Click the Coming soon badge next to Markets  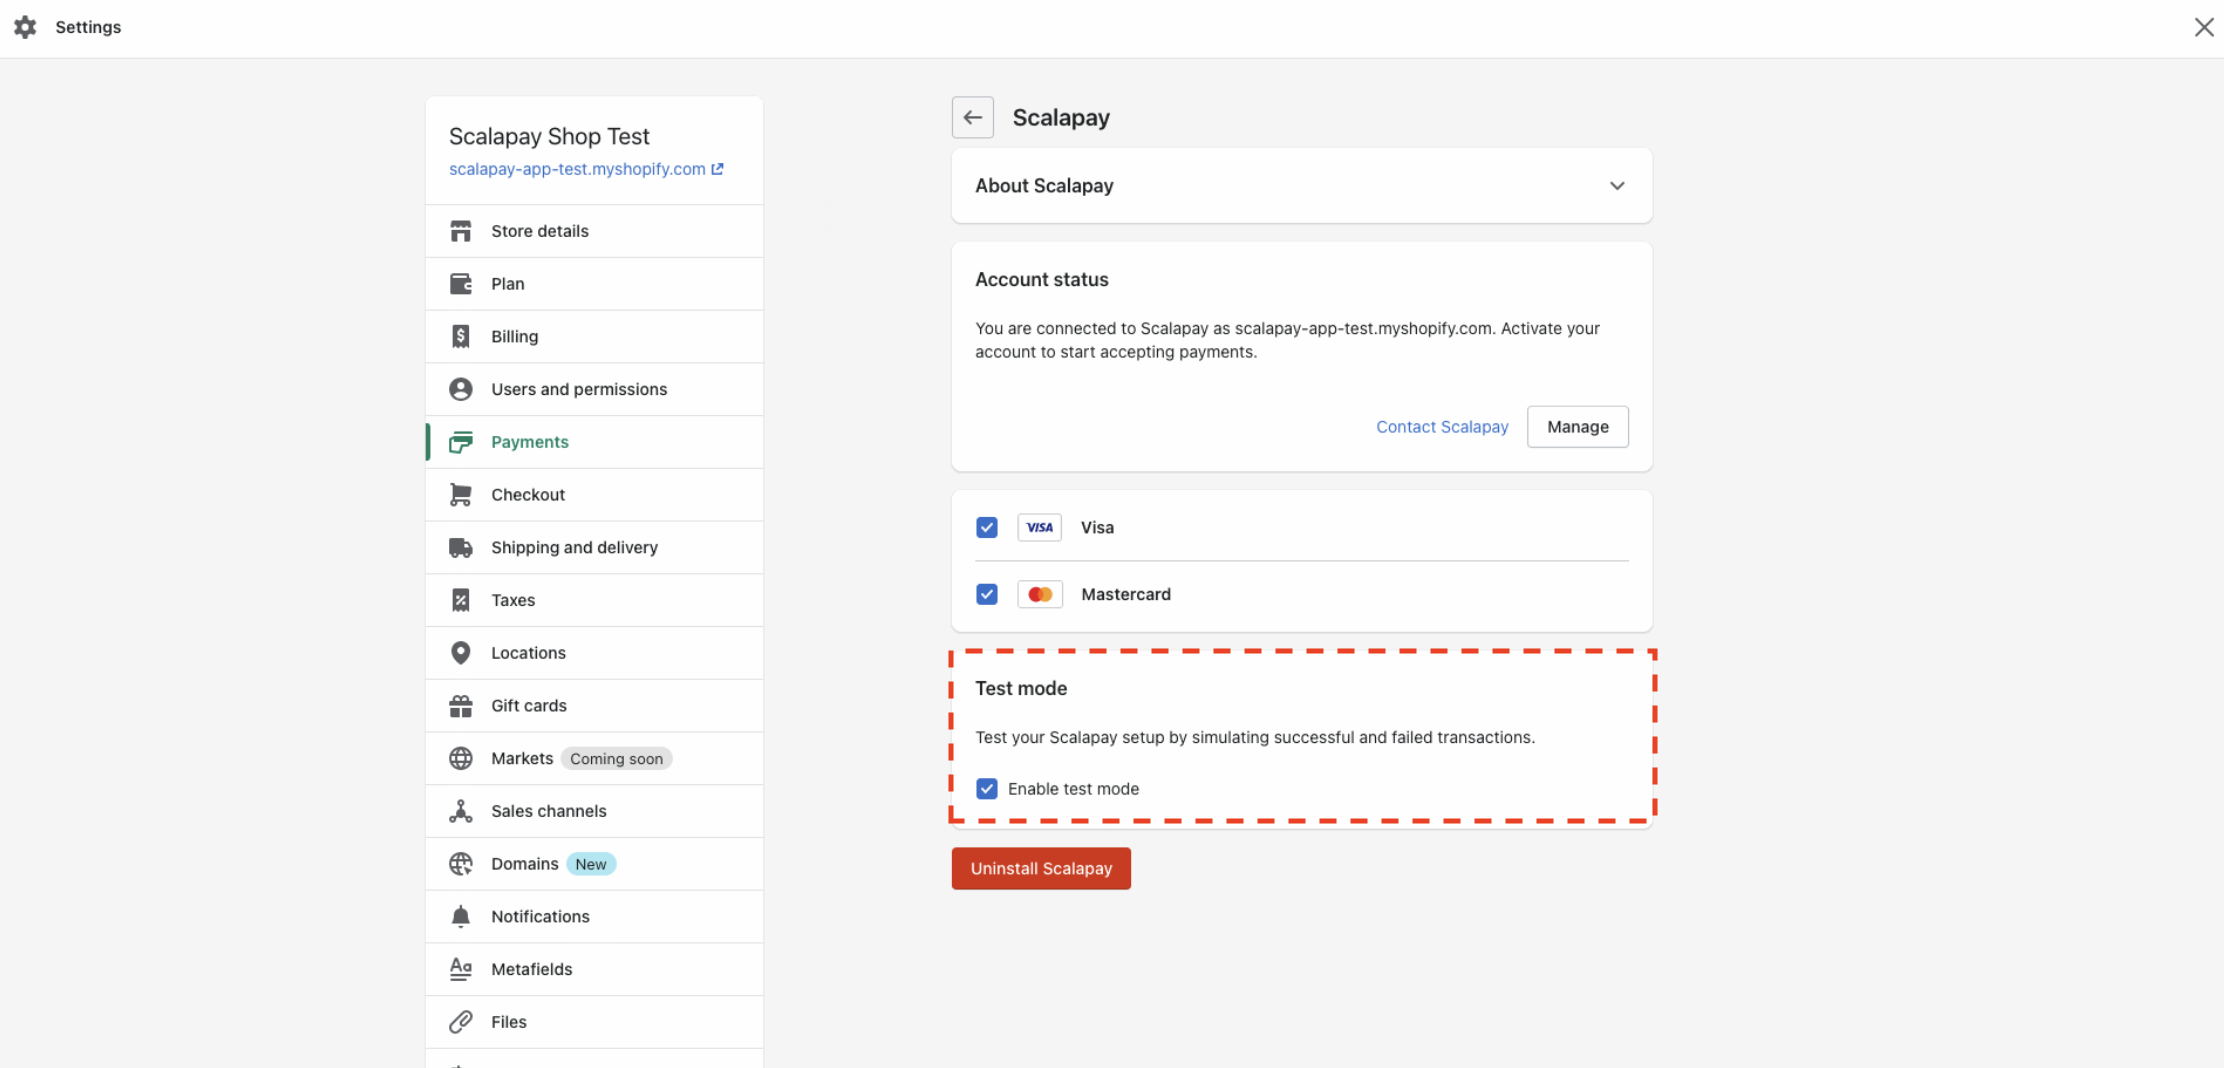pyautogui.click(x=616, y=759)
